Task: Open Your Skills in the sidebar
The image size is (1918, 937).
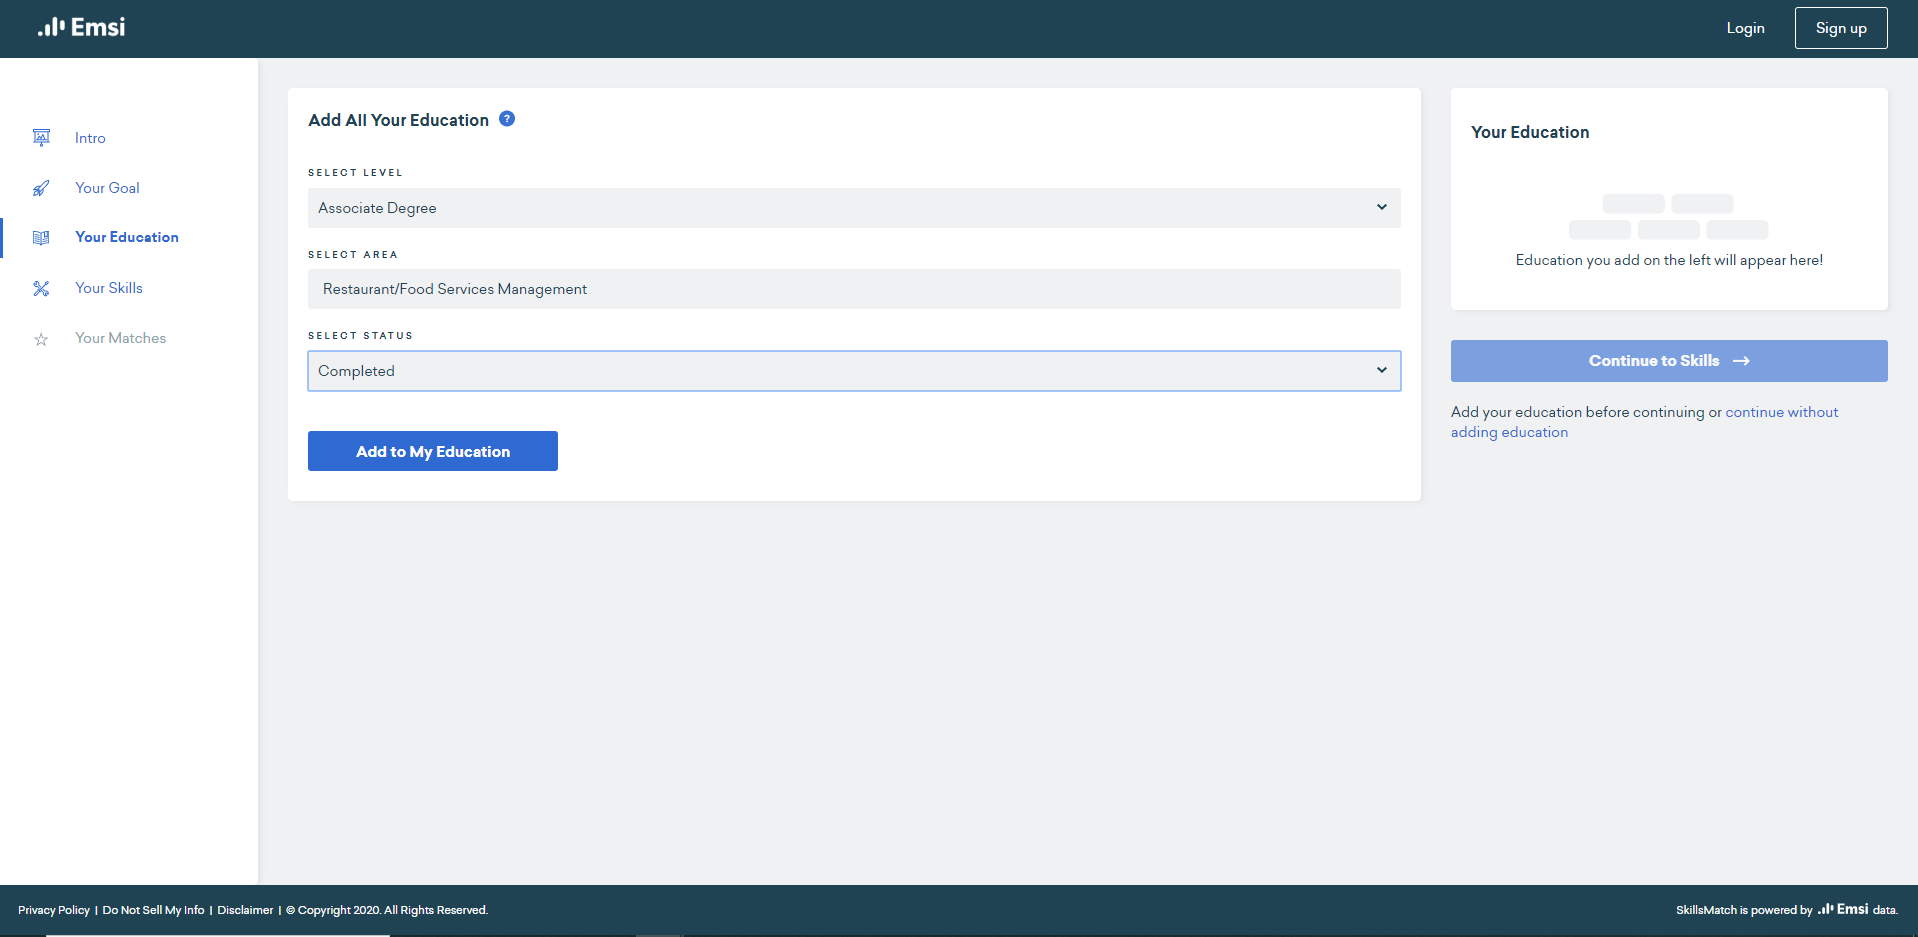Action: click(109, 288)
